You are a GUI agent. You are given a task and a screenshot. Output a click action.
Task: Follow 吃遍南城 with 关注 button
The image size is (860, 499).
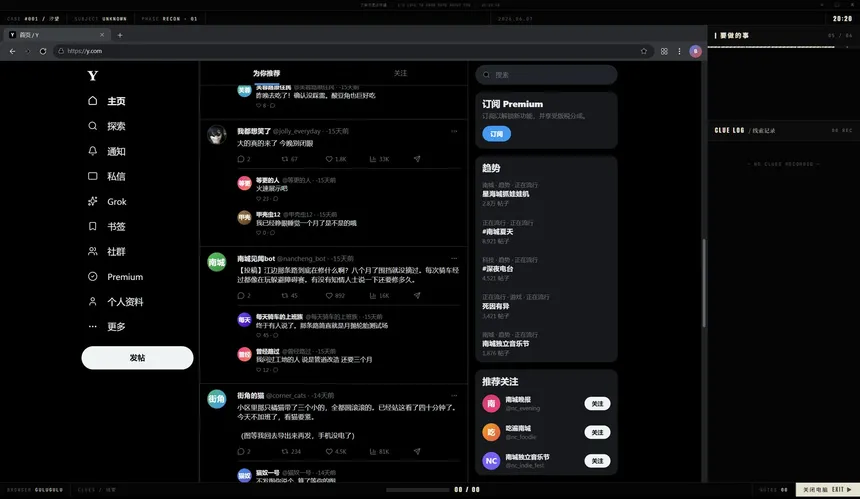coord(597,432)
